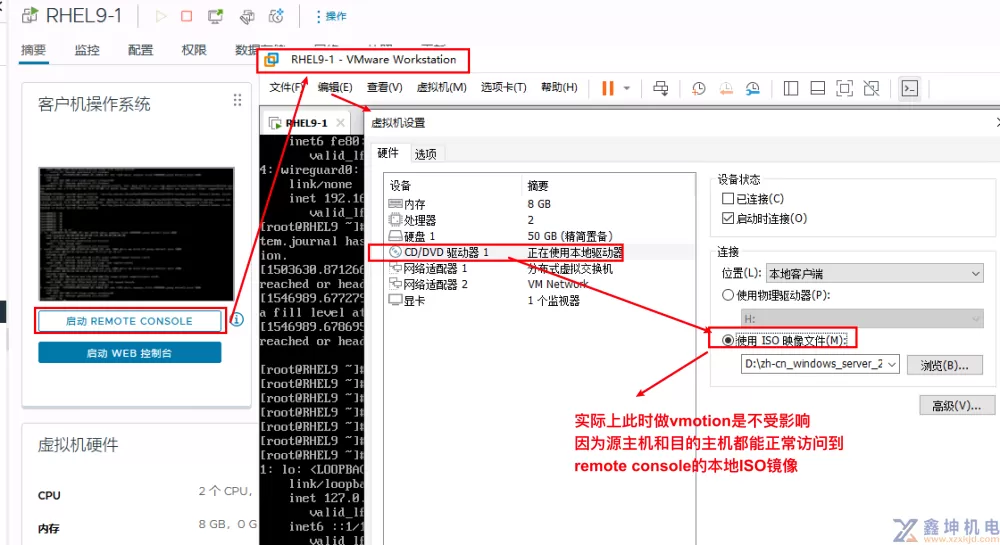Select the 显卡 device row
The image size is (1000, 545).
pyautogui.click(x=539, y=300)
